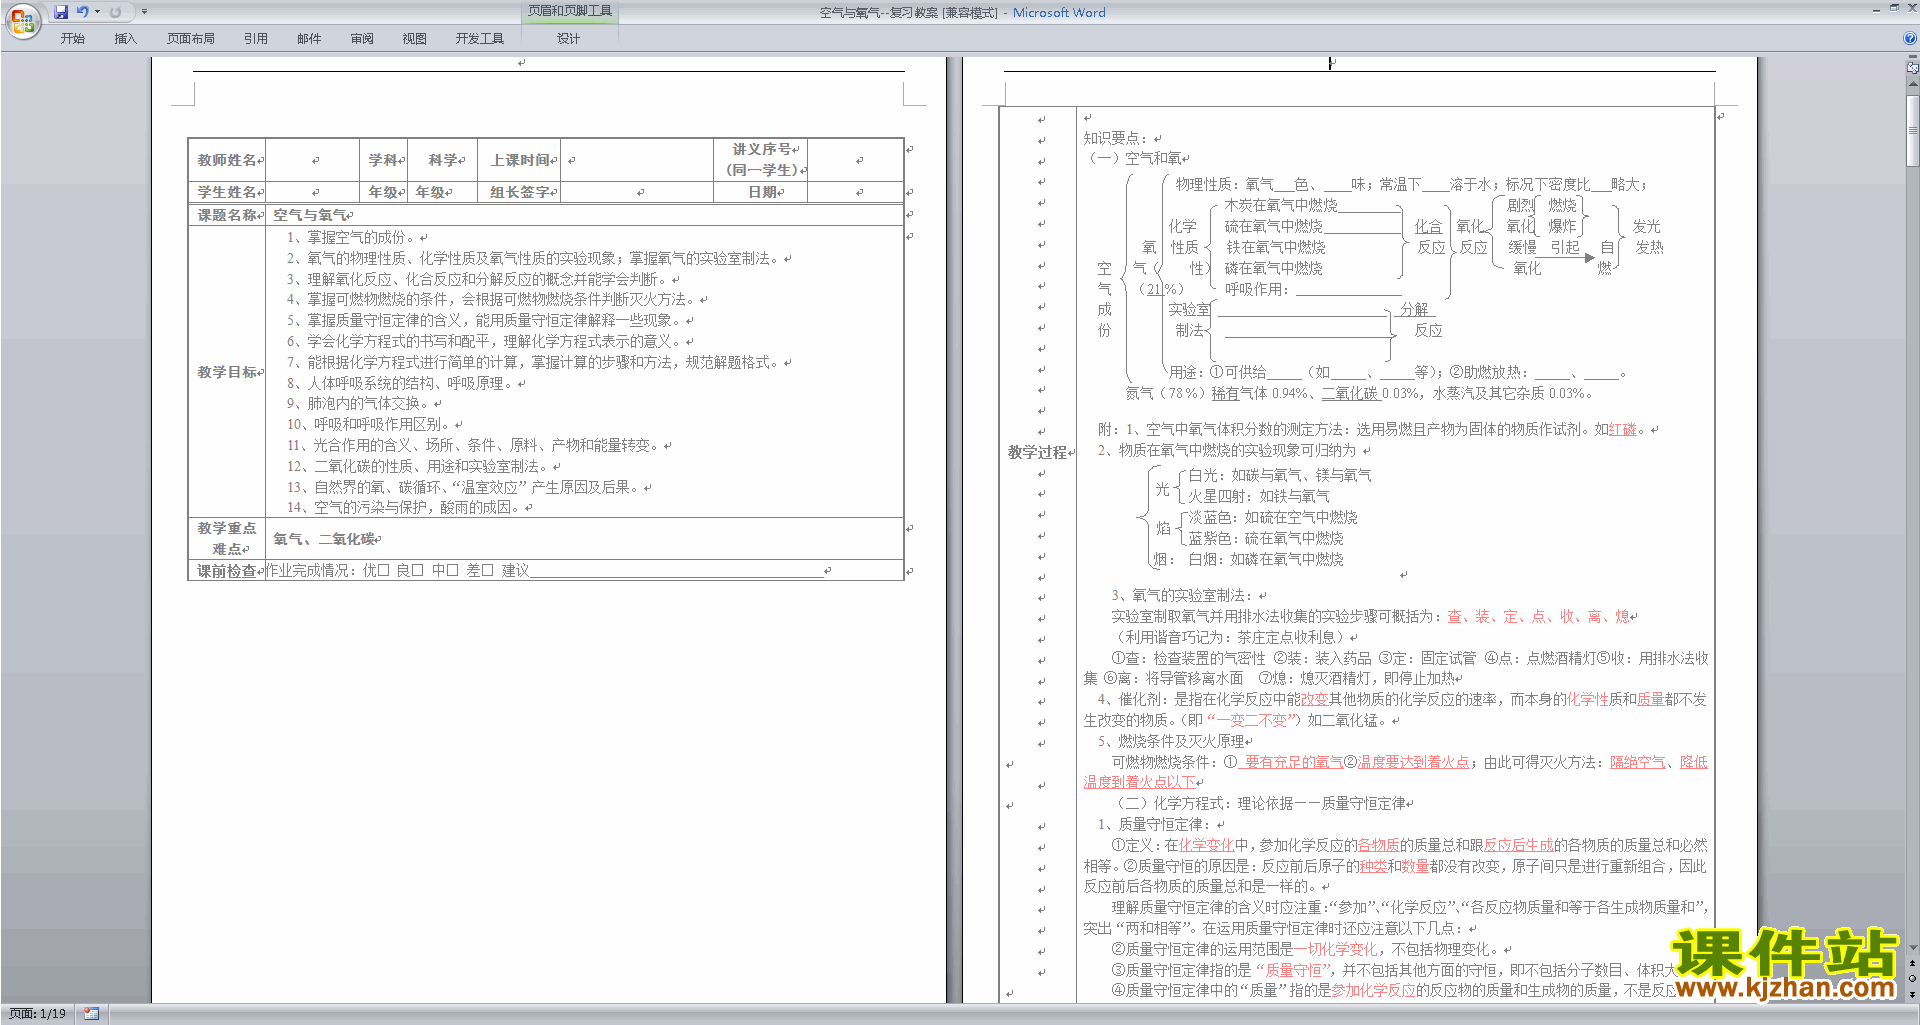Click the red text 查、装、定、点、收、离、熄
1920x1025 pixels.
pos(1538,617)
